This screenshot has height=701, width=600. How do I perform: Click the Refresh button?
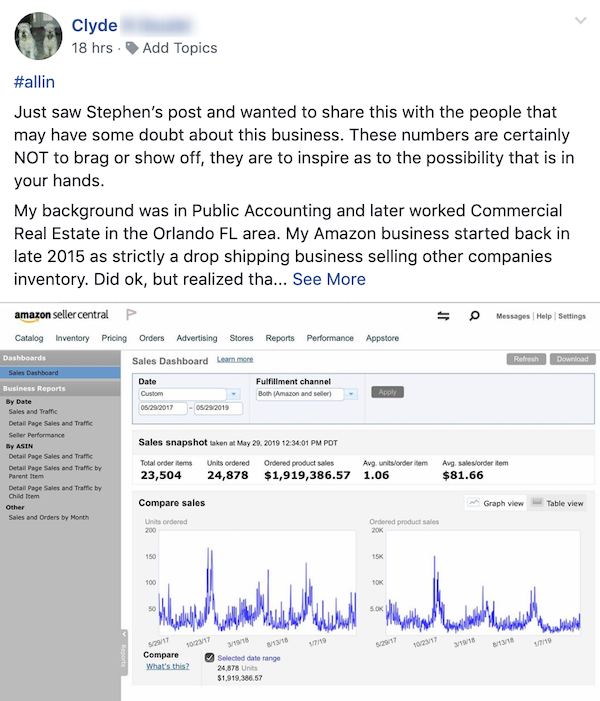[x=526, y=359]
